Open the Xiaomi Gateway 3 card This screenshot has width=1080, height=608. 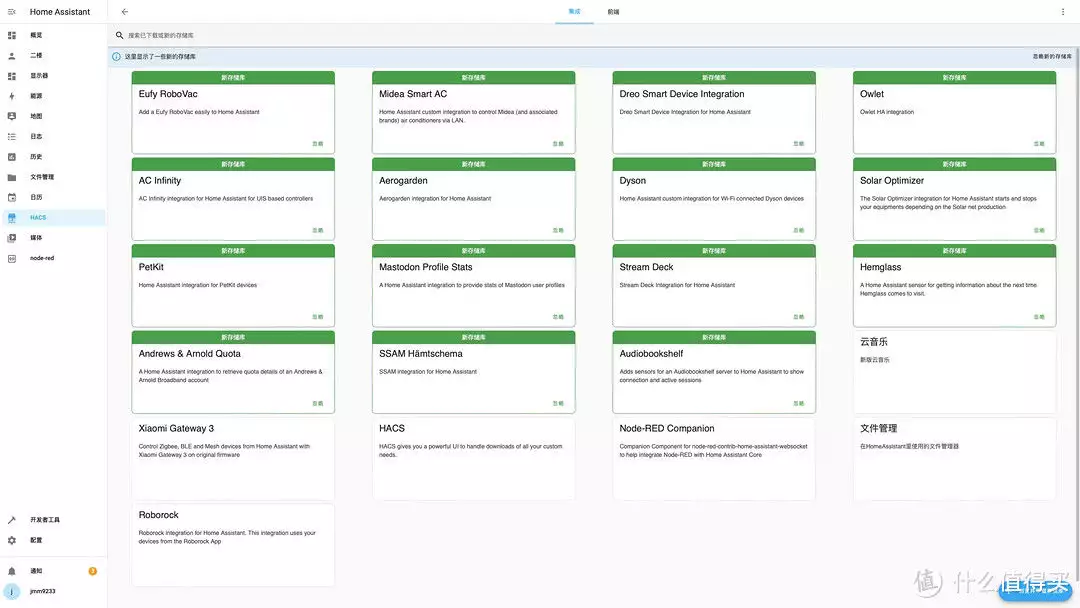[233, 459]
